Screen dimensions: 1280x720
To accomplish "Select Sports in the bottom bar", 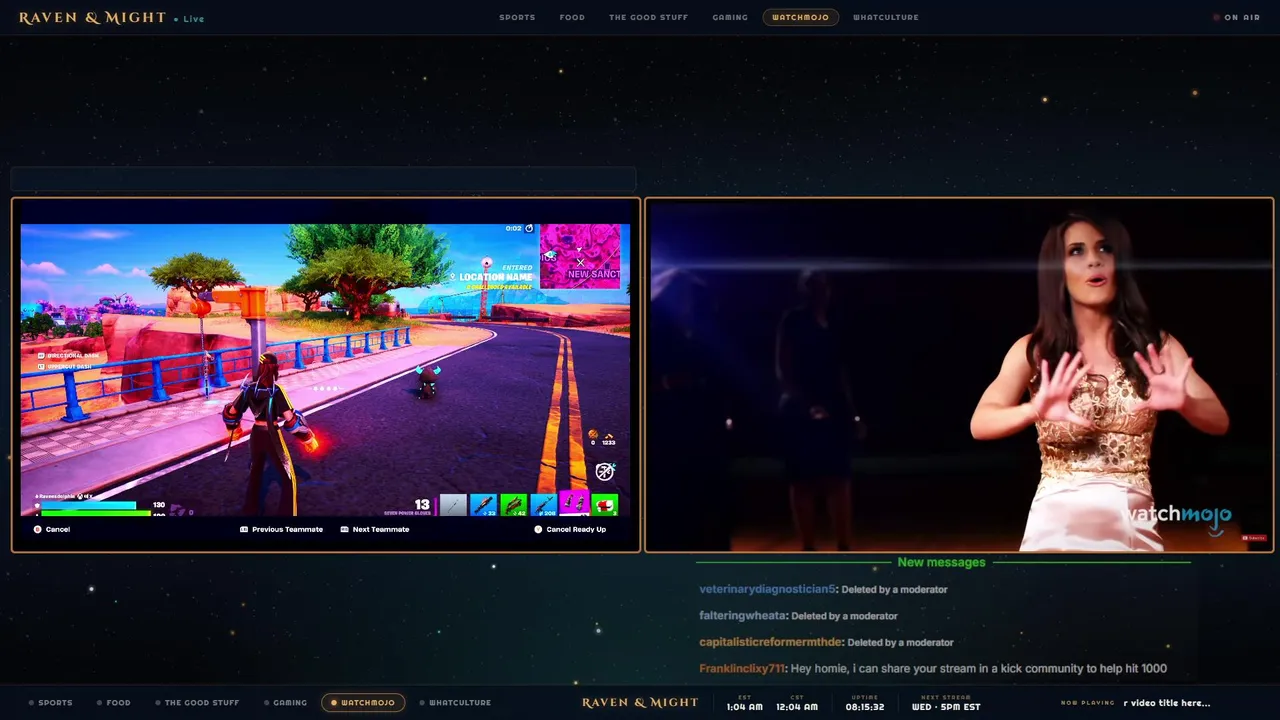I will coord(51,703).
